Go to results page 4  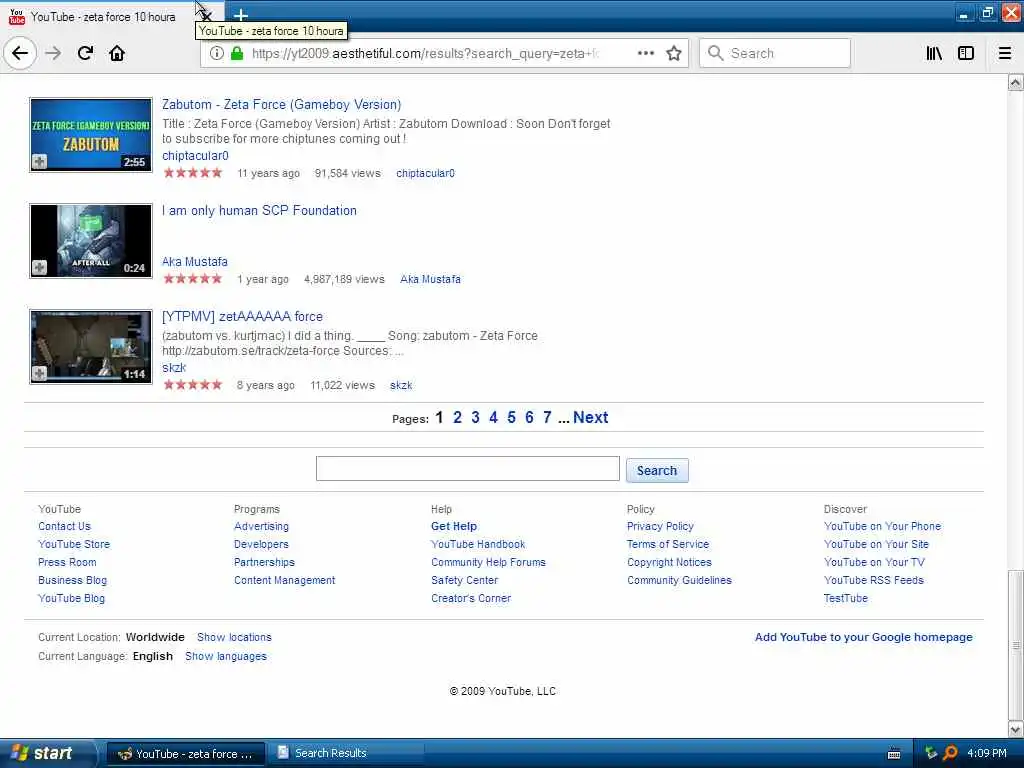click(494, 417)
